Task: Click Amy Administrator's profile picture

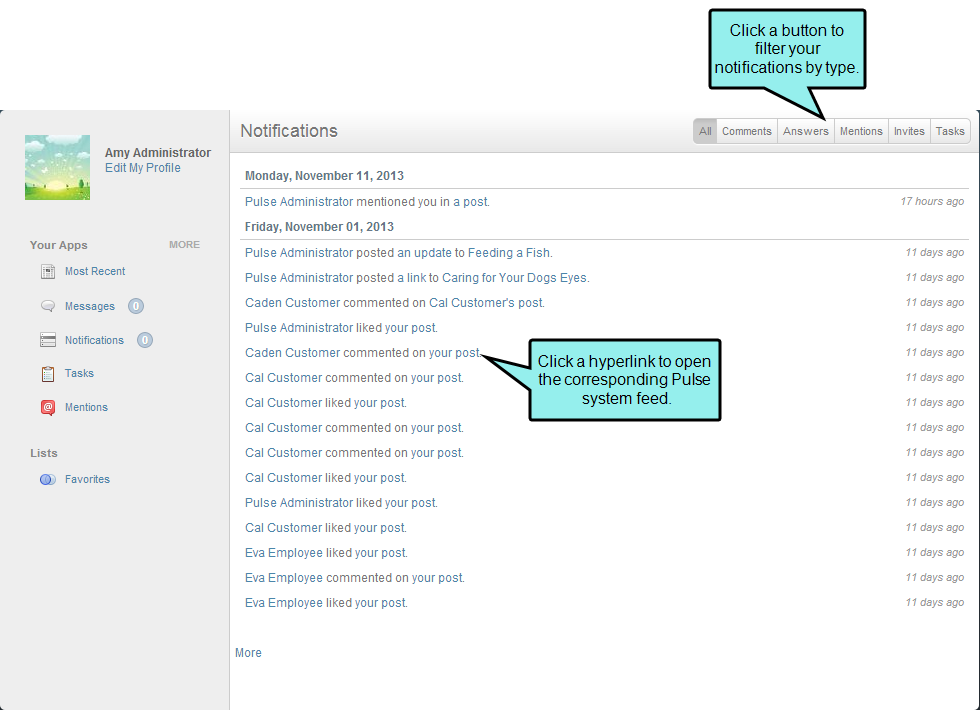Action: coord(58,168)
